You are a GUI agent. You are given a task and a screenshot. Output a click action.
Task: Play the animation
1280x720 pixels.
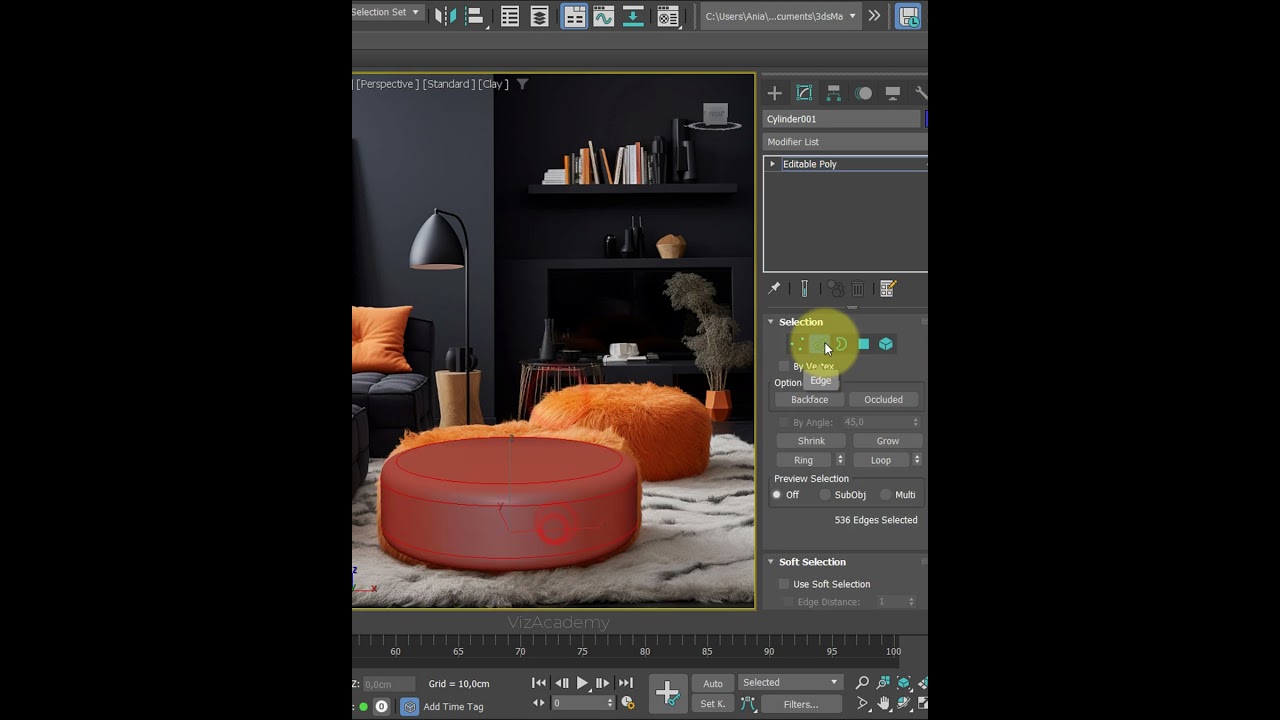[582, 683]
